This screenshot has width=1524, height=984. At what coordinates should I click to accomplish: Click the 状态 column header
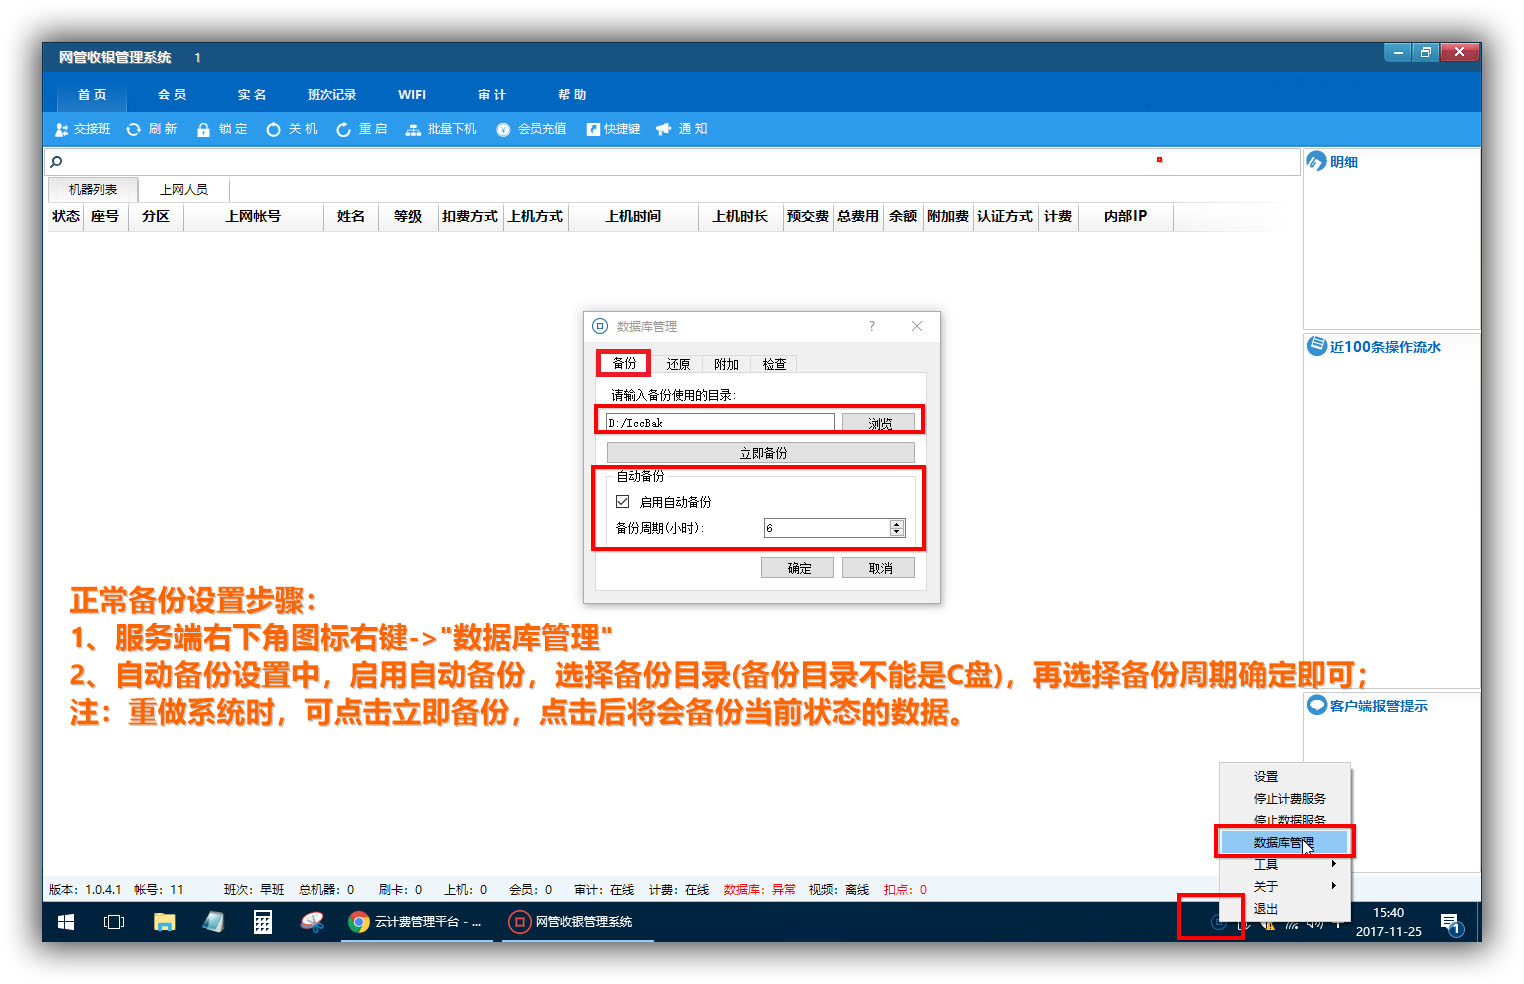[66, 216]
